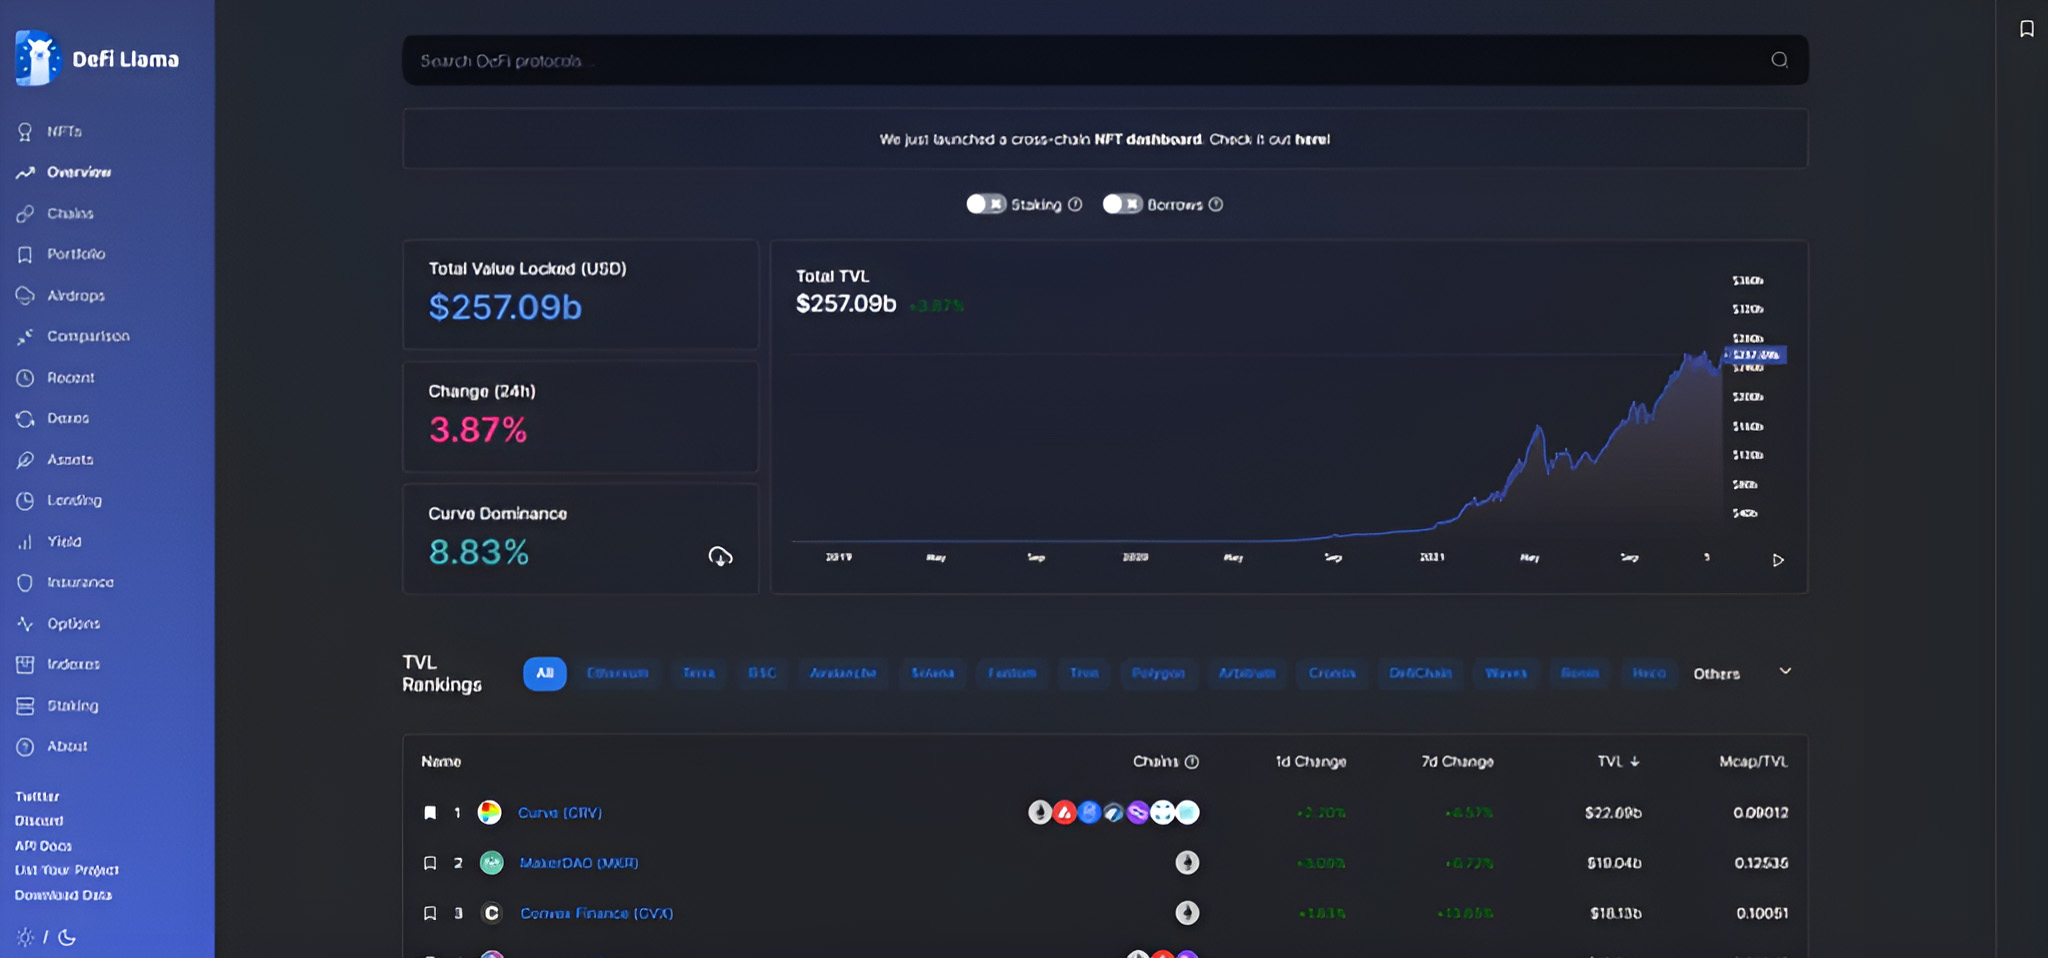Sort by the TVL column arrow
This screenshot has width=2048, height=958.
coord(1635,762)
